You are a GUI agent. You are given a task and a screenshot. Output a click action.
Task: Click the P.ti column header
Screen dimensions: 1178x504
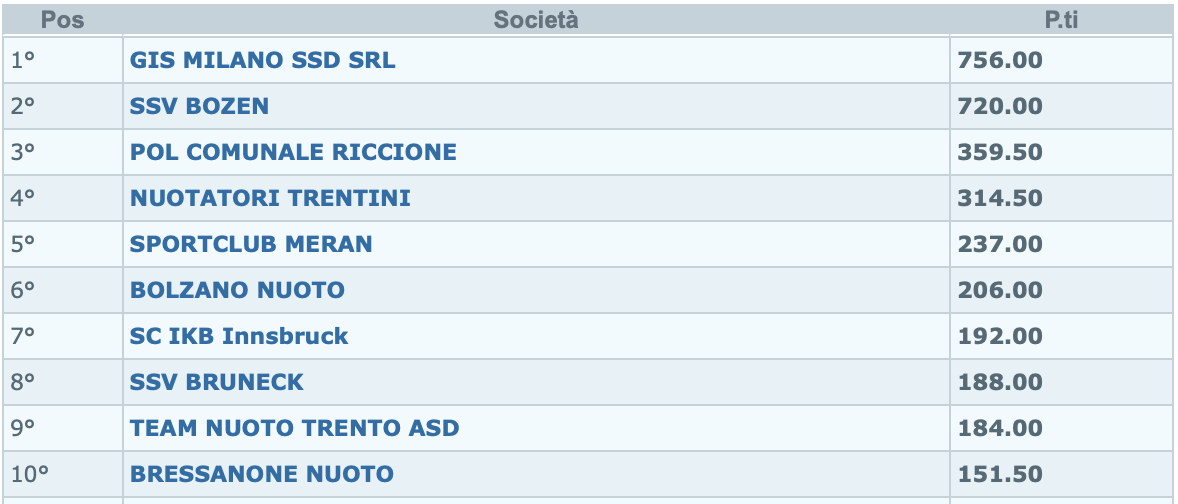[x=1061, y=20]
